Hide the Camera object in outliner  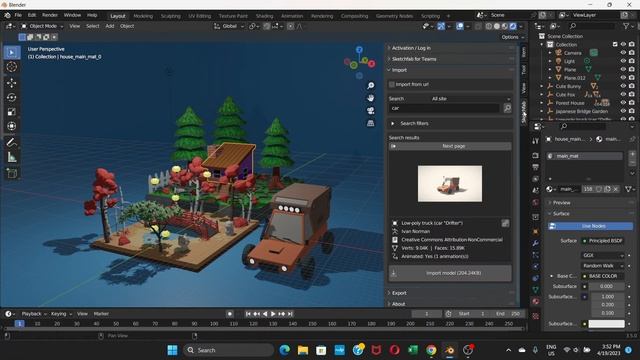[x=623, y=53]
